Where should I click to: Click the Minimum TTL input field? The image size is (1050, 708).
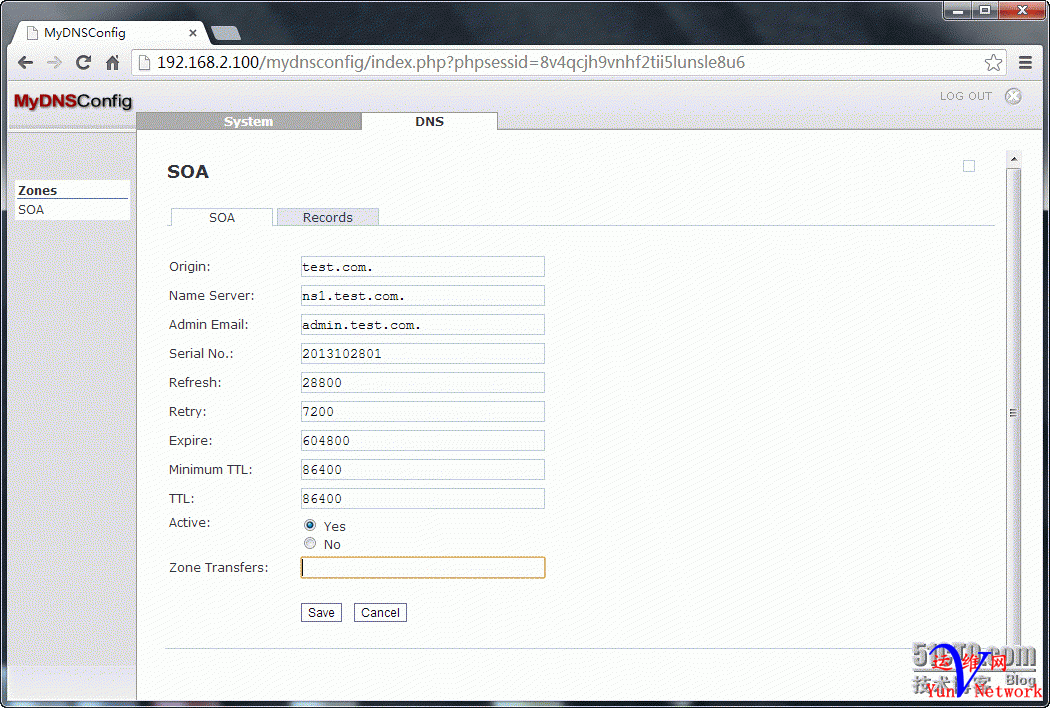pos(423,470)
